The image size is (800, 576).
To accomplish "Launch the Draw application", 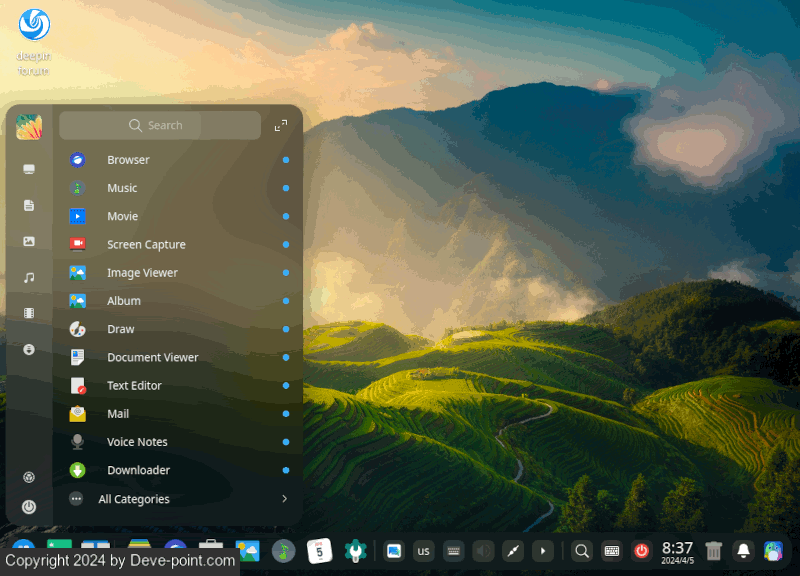I will click(x=120, y=329).
